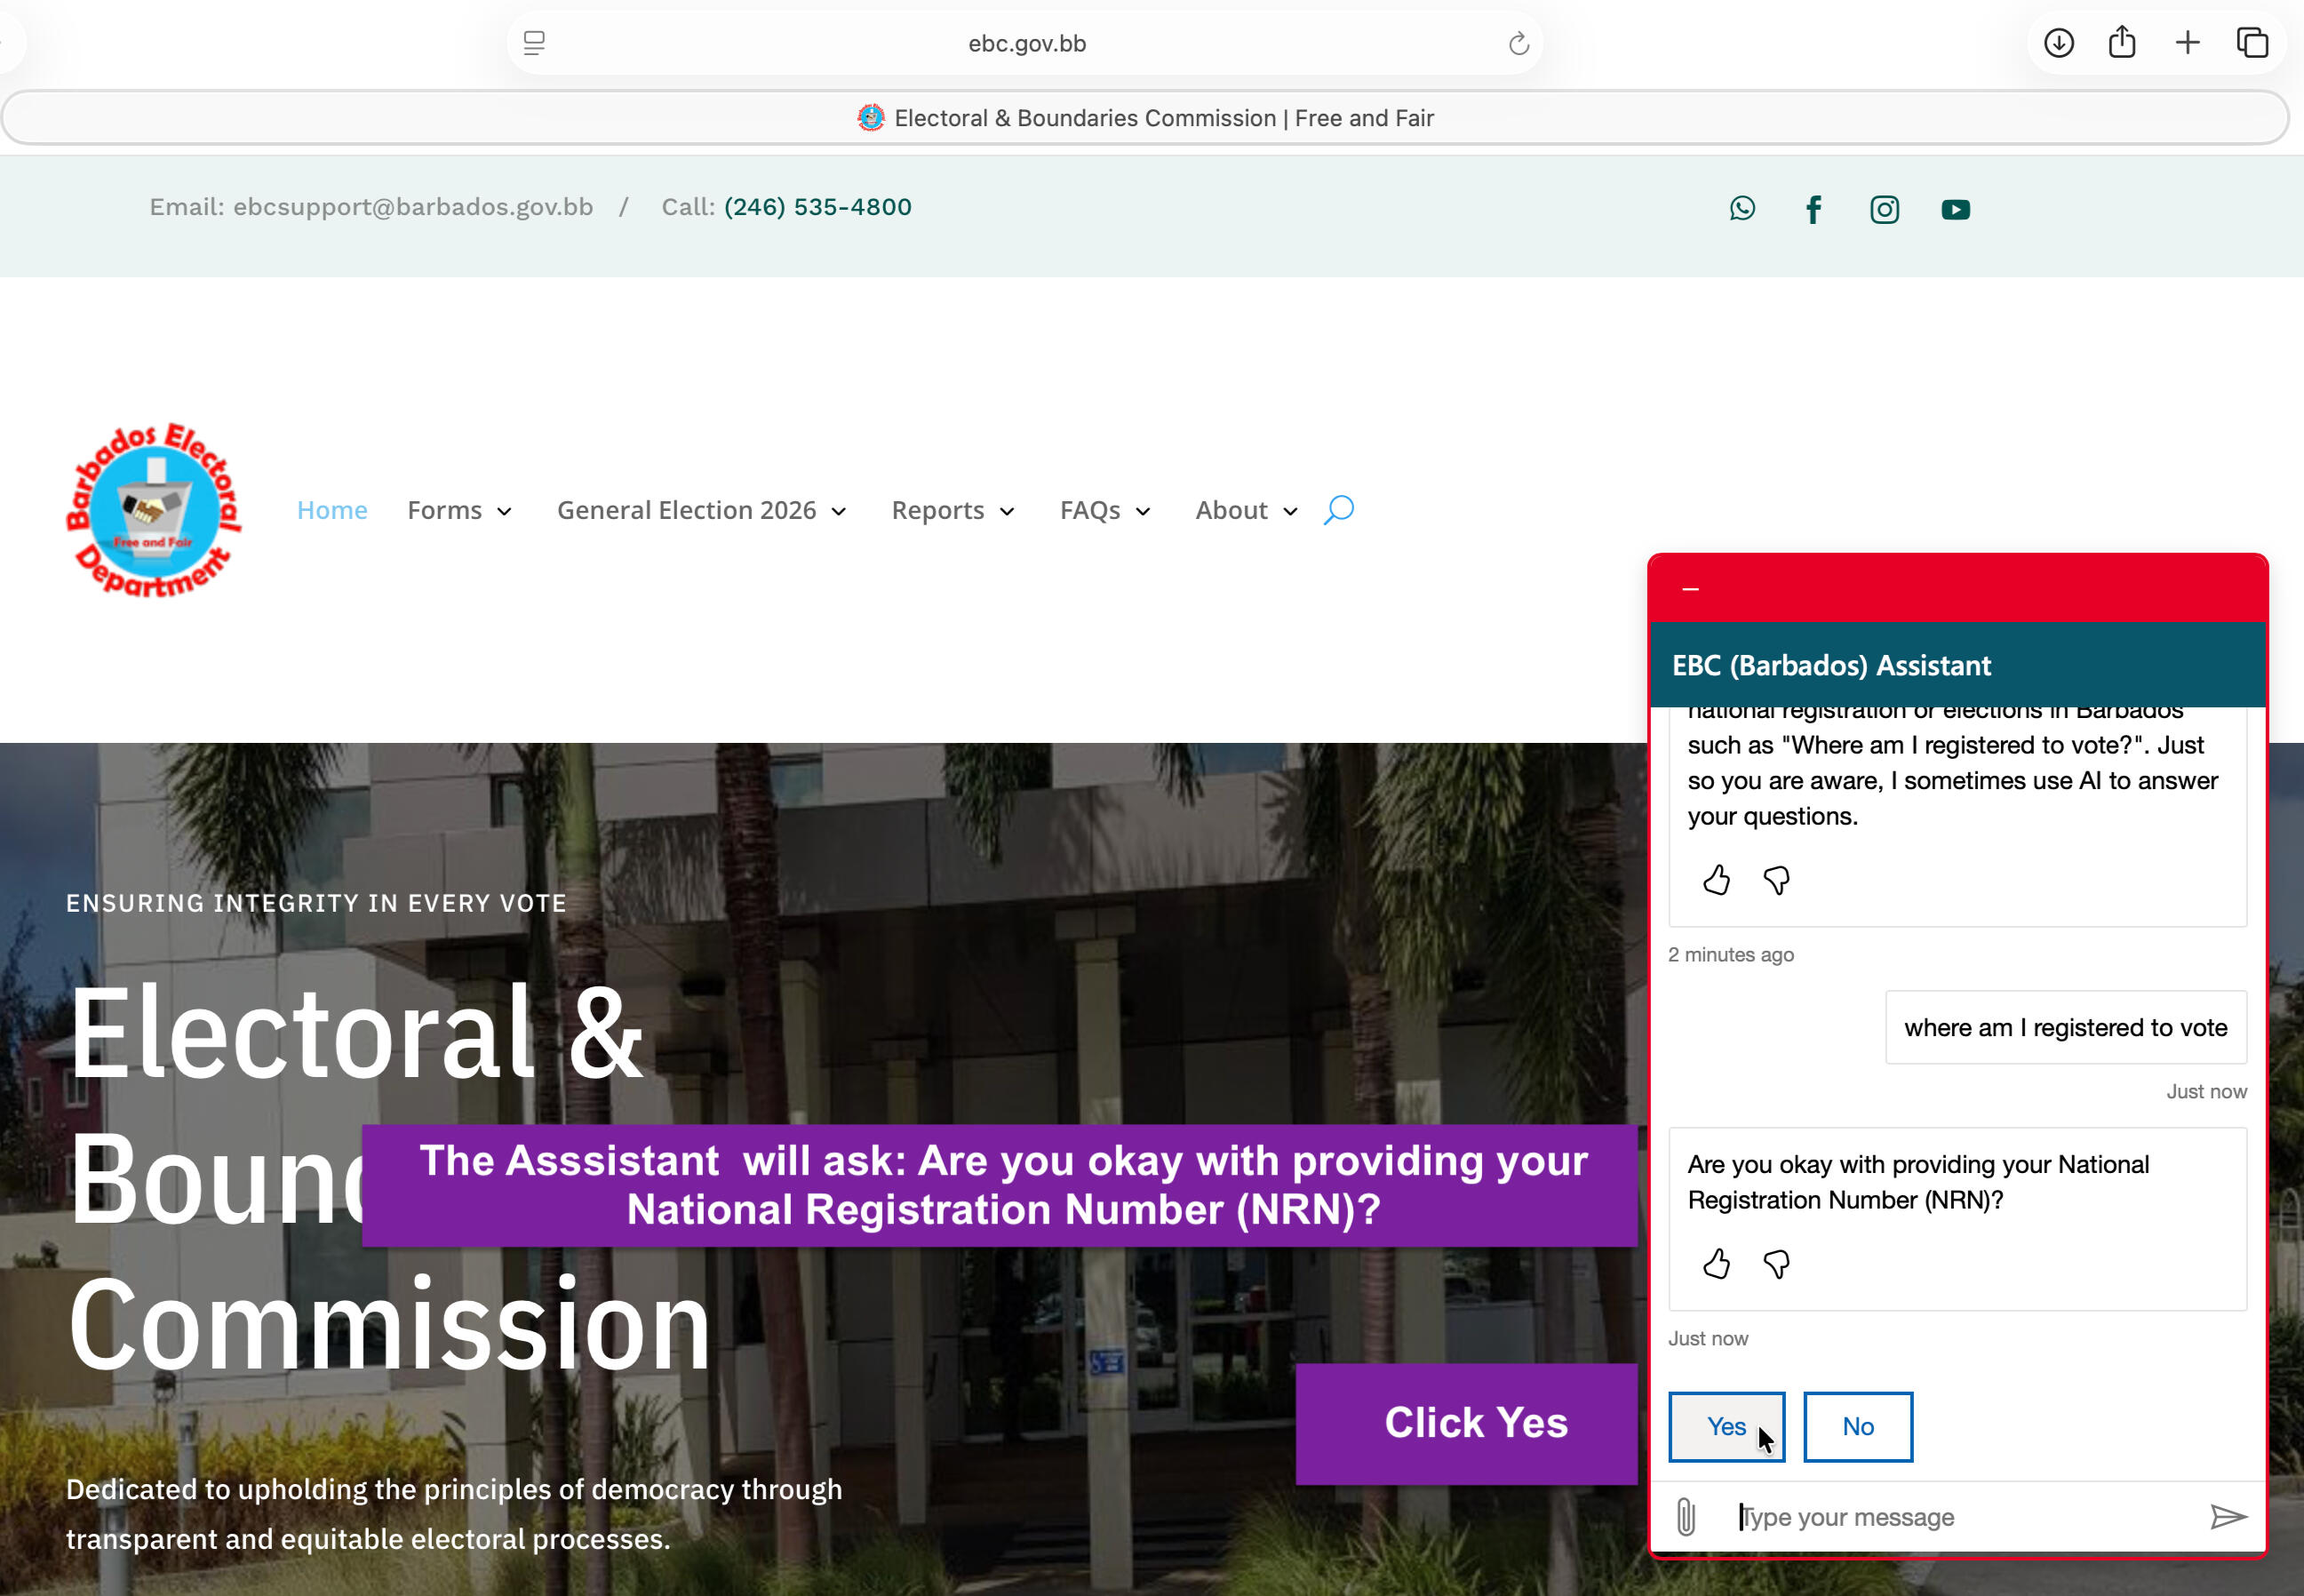Thumbs up the AI disclaimer message
This screenshot has width=2304, height=1596.
coord(1716,880)
